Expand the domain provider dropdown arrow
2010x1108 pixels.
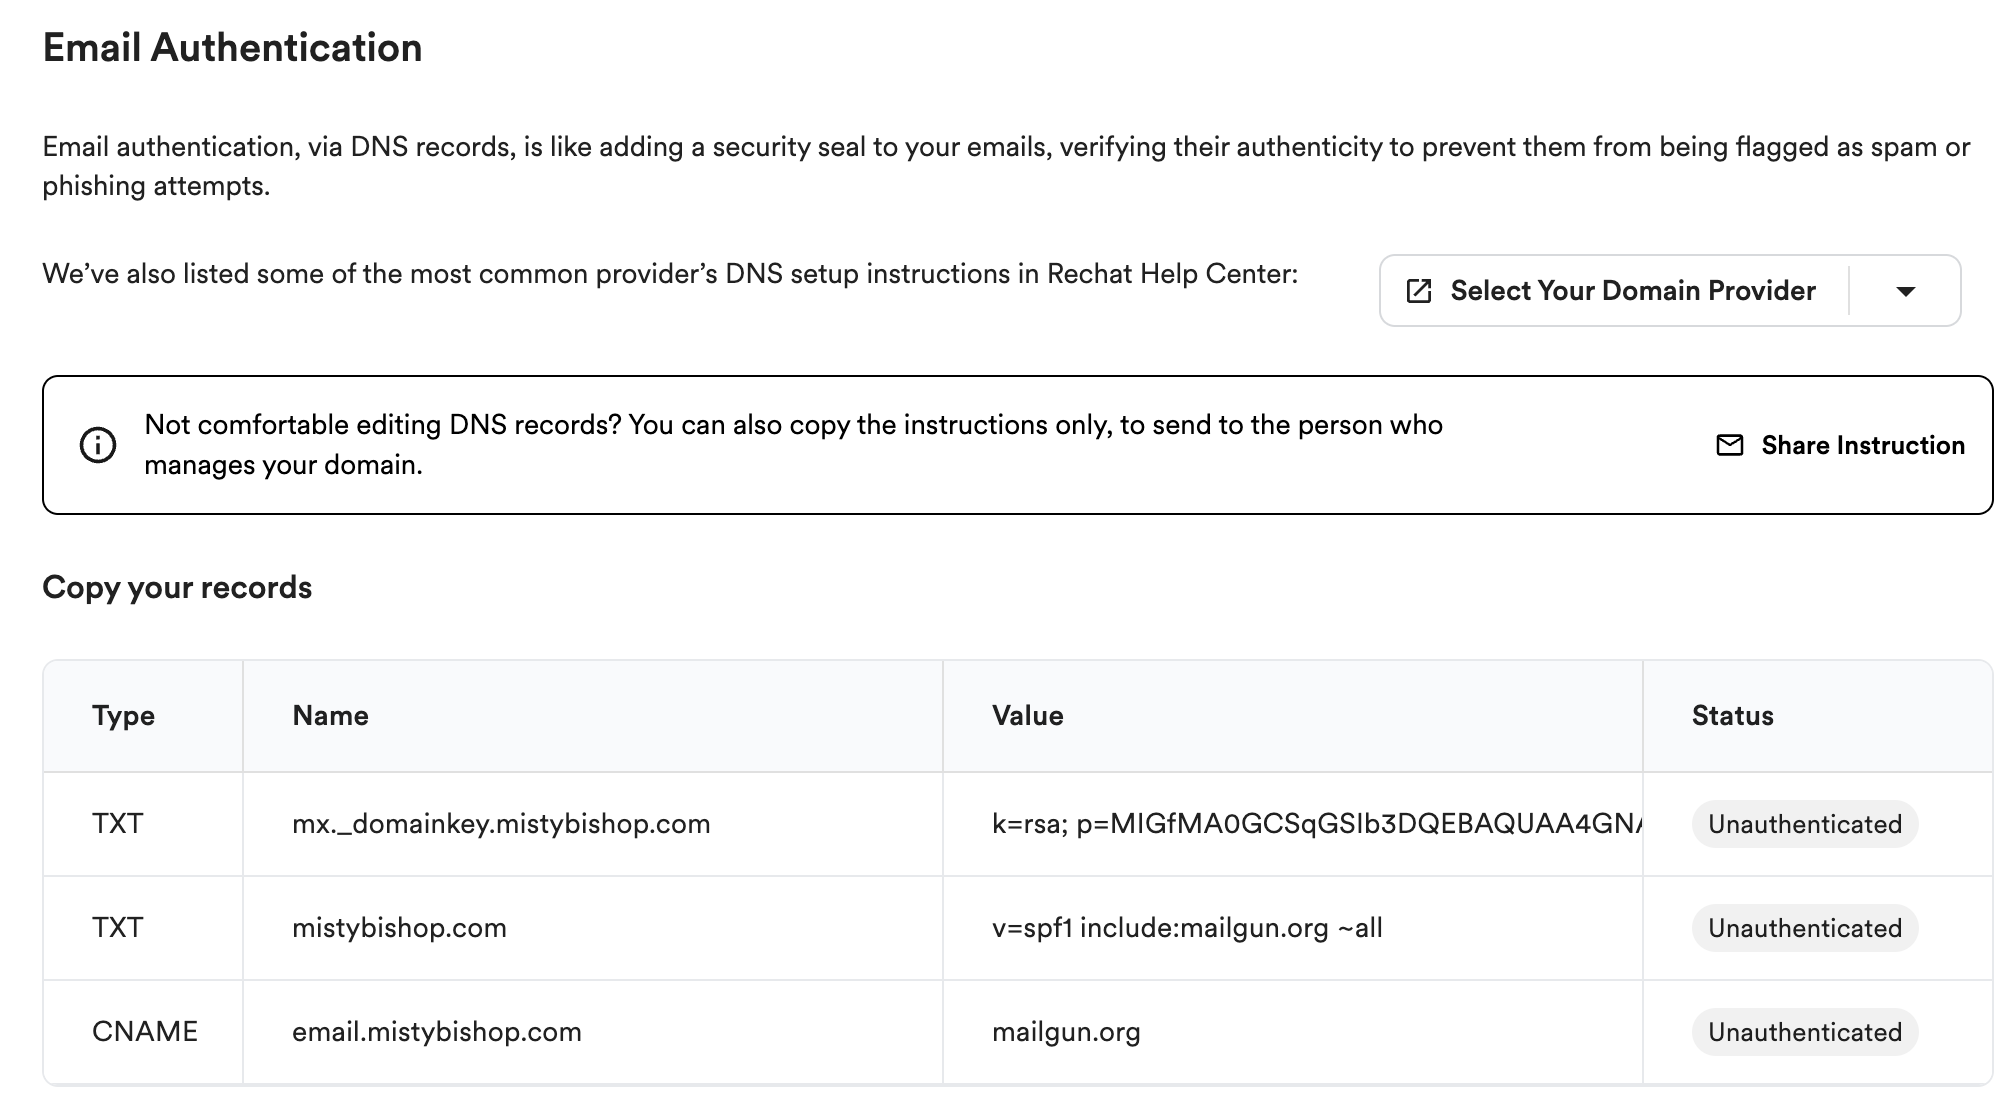tap(1905, 291)
